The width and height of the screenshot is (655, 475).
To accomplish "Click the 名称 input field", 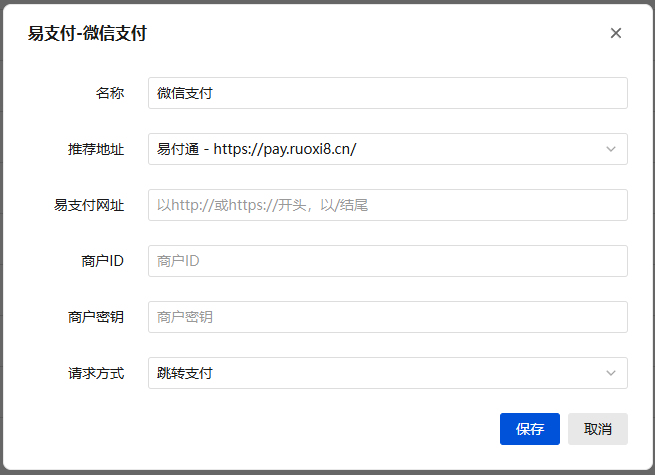I will pos(388,93).
